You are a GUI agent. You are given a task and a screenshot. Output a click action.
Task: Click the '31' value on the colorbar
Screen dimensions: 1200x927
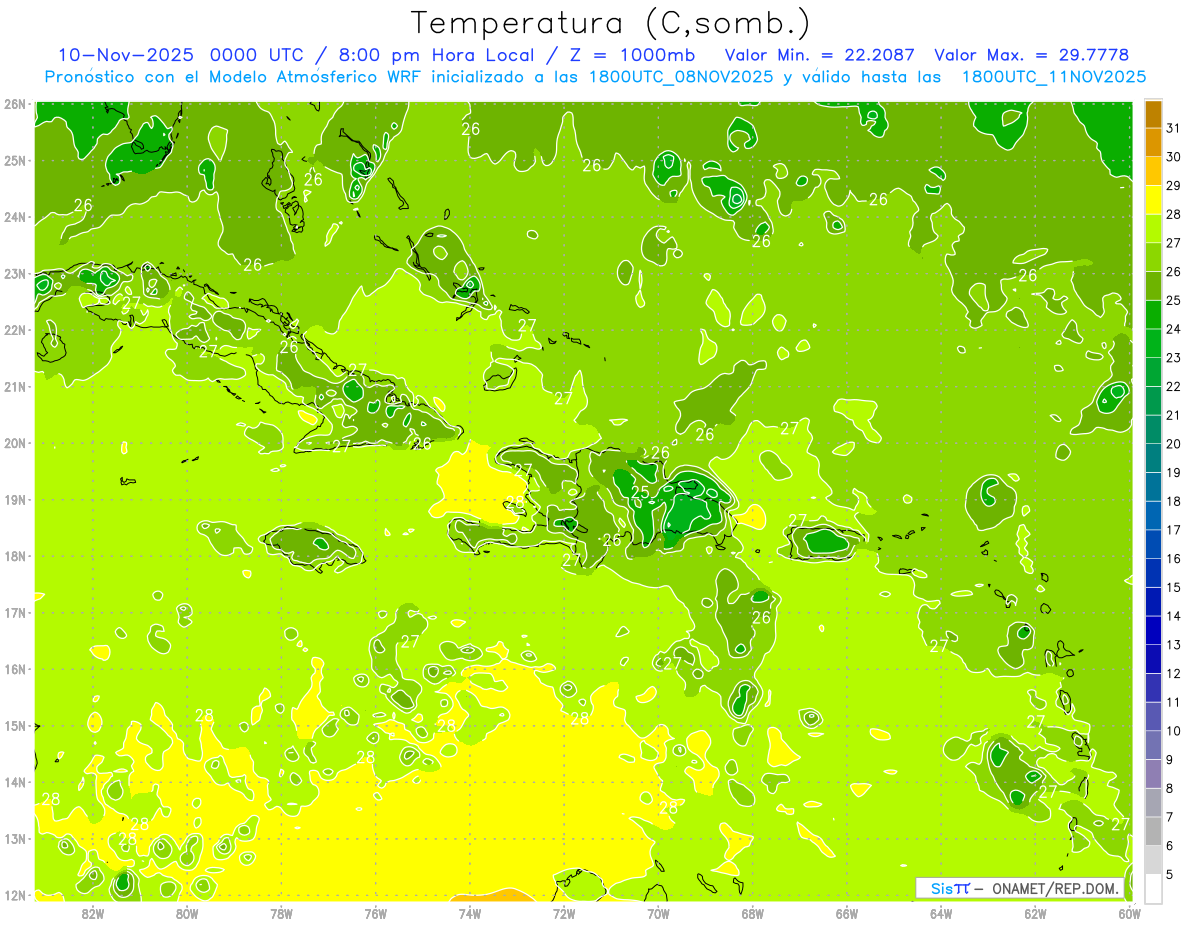(x=1174, y=128)
